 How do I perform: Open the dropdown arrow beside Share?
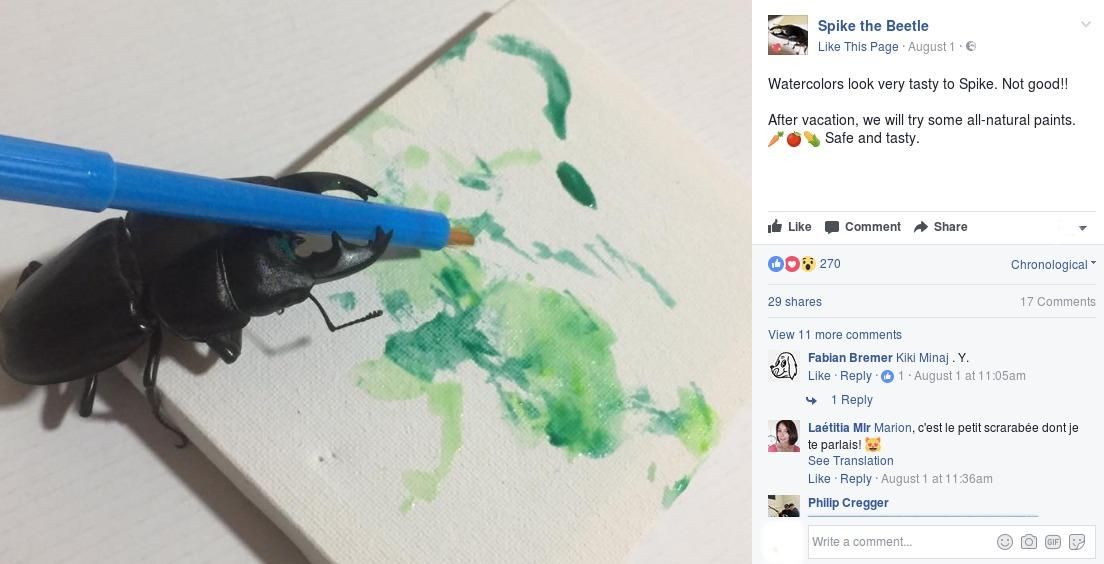tap(1082, 228)
